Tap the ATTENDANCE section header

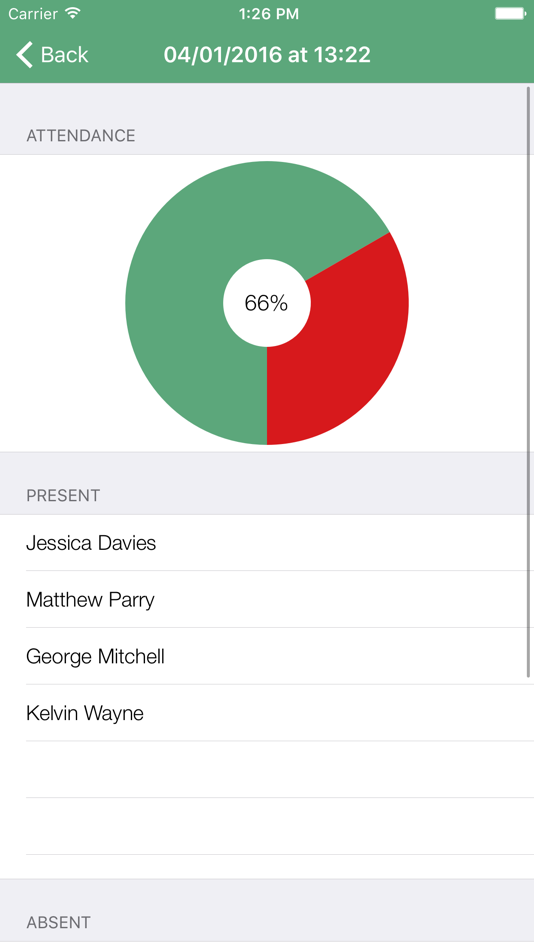click(x=81, y=135)
